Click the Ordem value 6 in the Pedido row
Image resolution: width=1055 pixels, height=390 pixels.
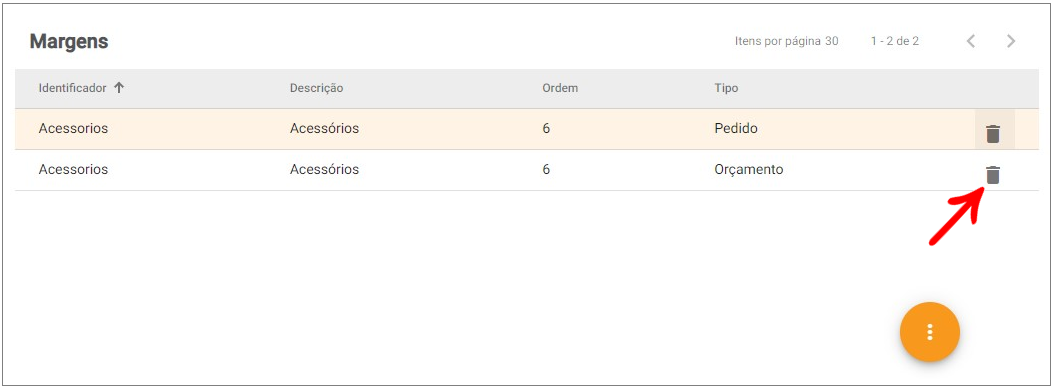coord(546,128)
